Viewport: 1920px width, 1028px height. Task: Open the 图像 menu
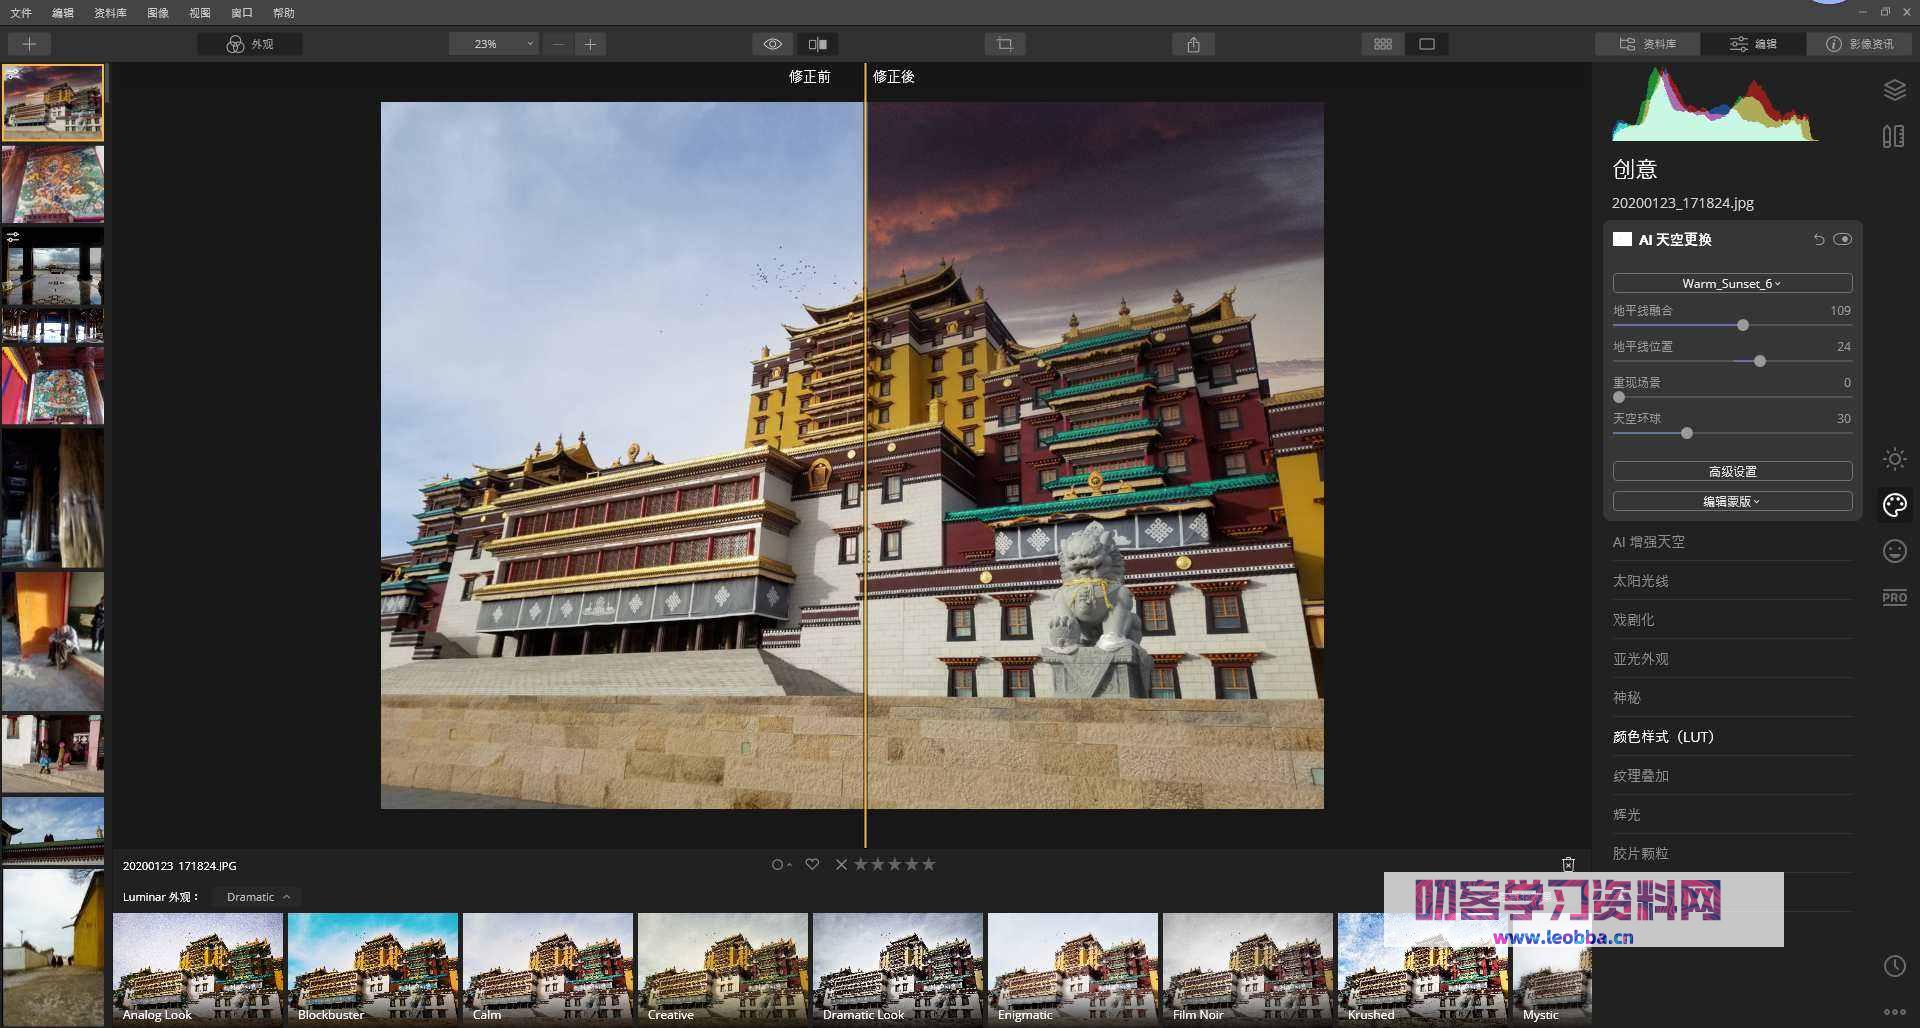pyautogui.click(x=157, y=13)
